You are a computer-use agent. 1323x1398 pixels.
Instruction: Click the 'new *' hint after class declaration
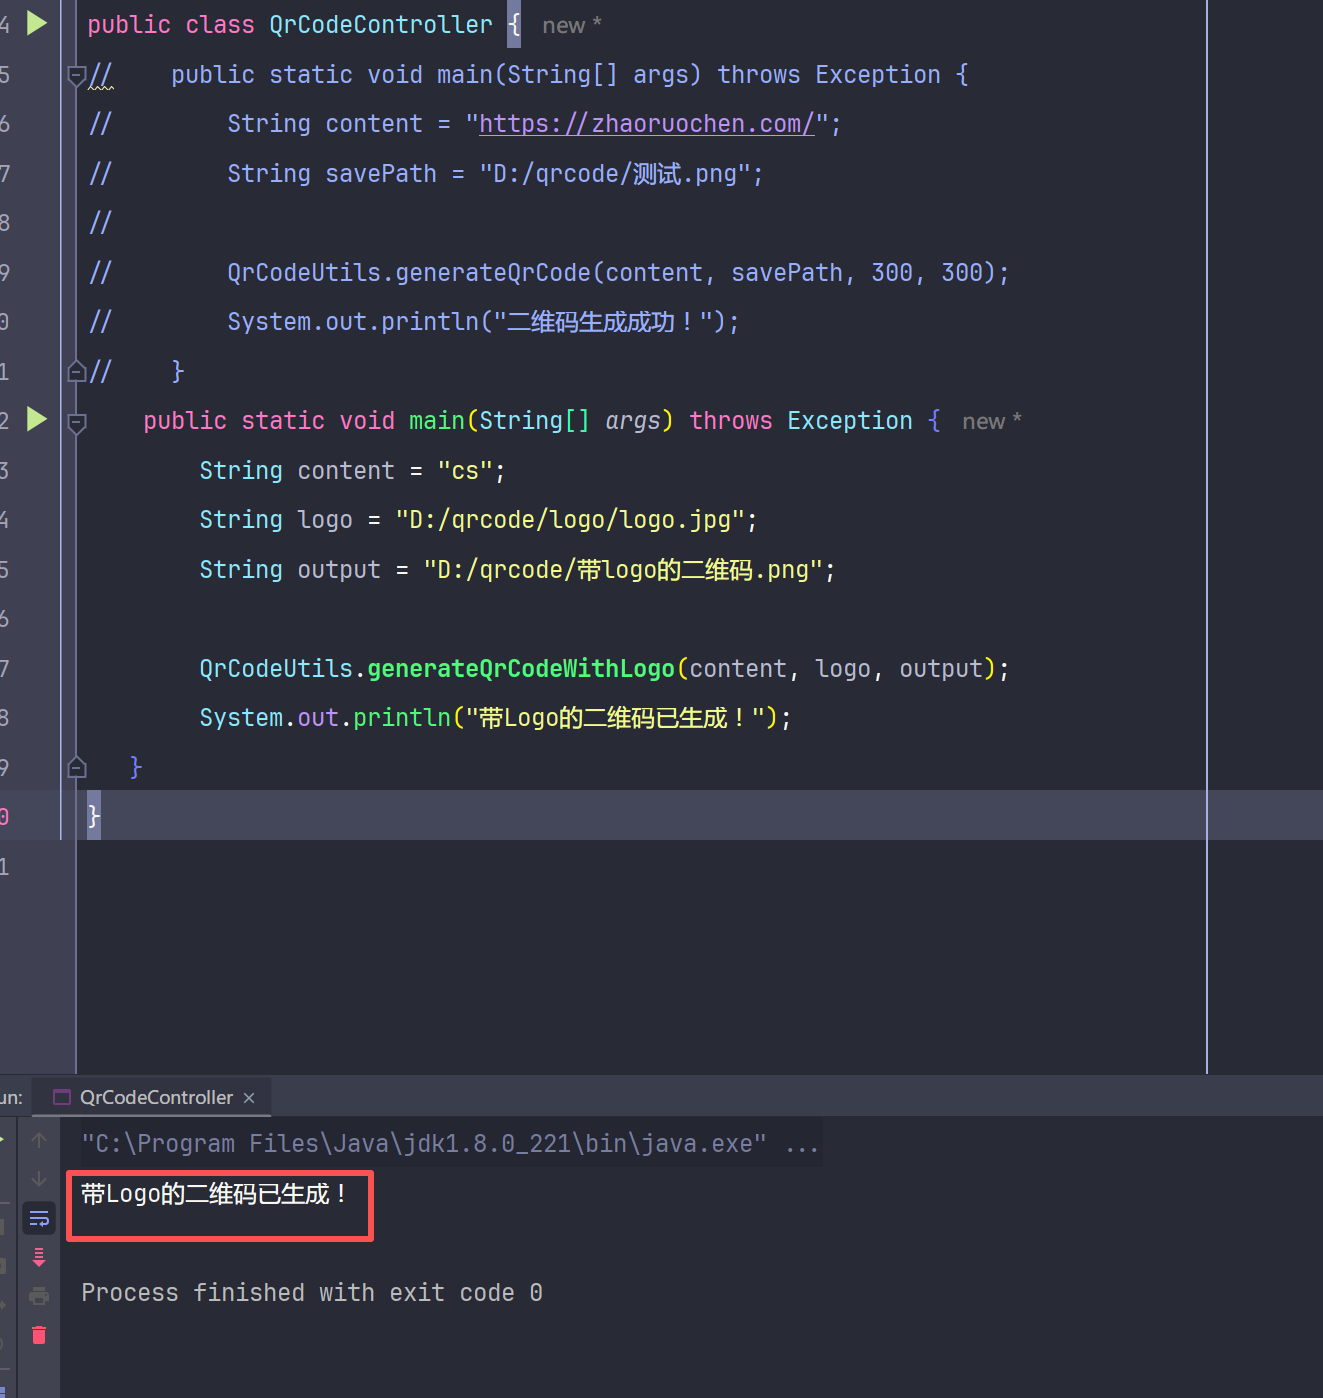click(x=571, y=26)
